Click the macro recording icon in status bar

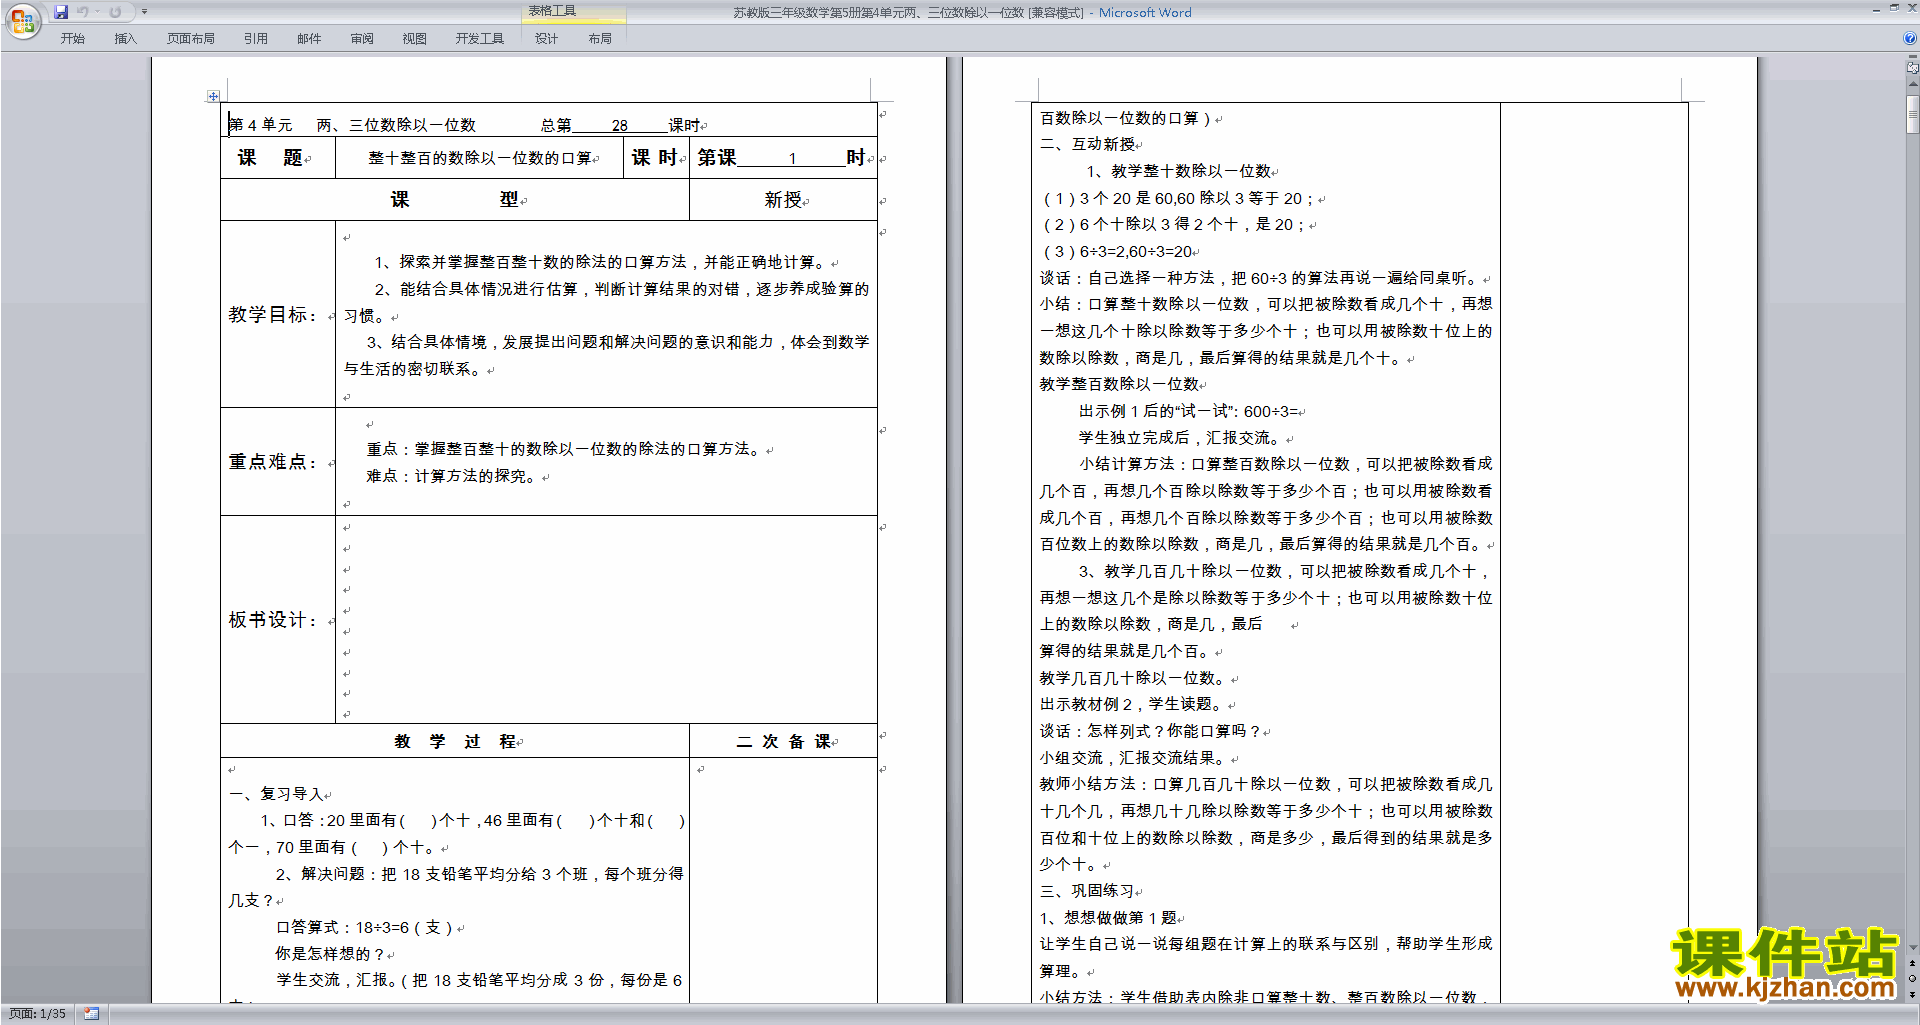[x=92, y=1014]
